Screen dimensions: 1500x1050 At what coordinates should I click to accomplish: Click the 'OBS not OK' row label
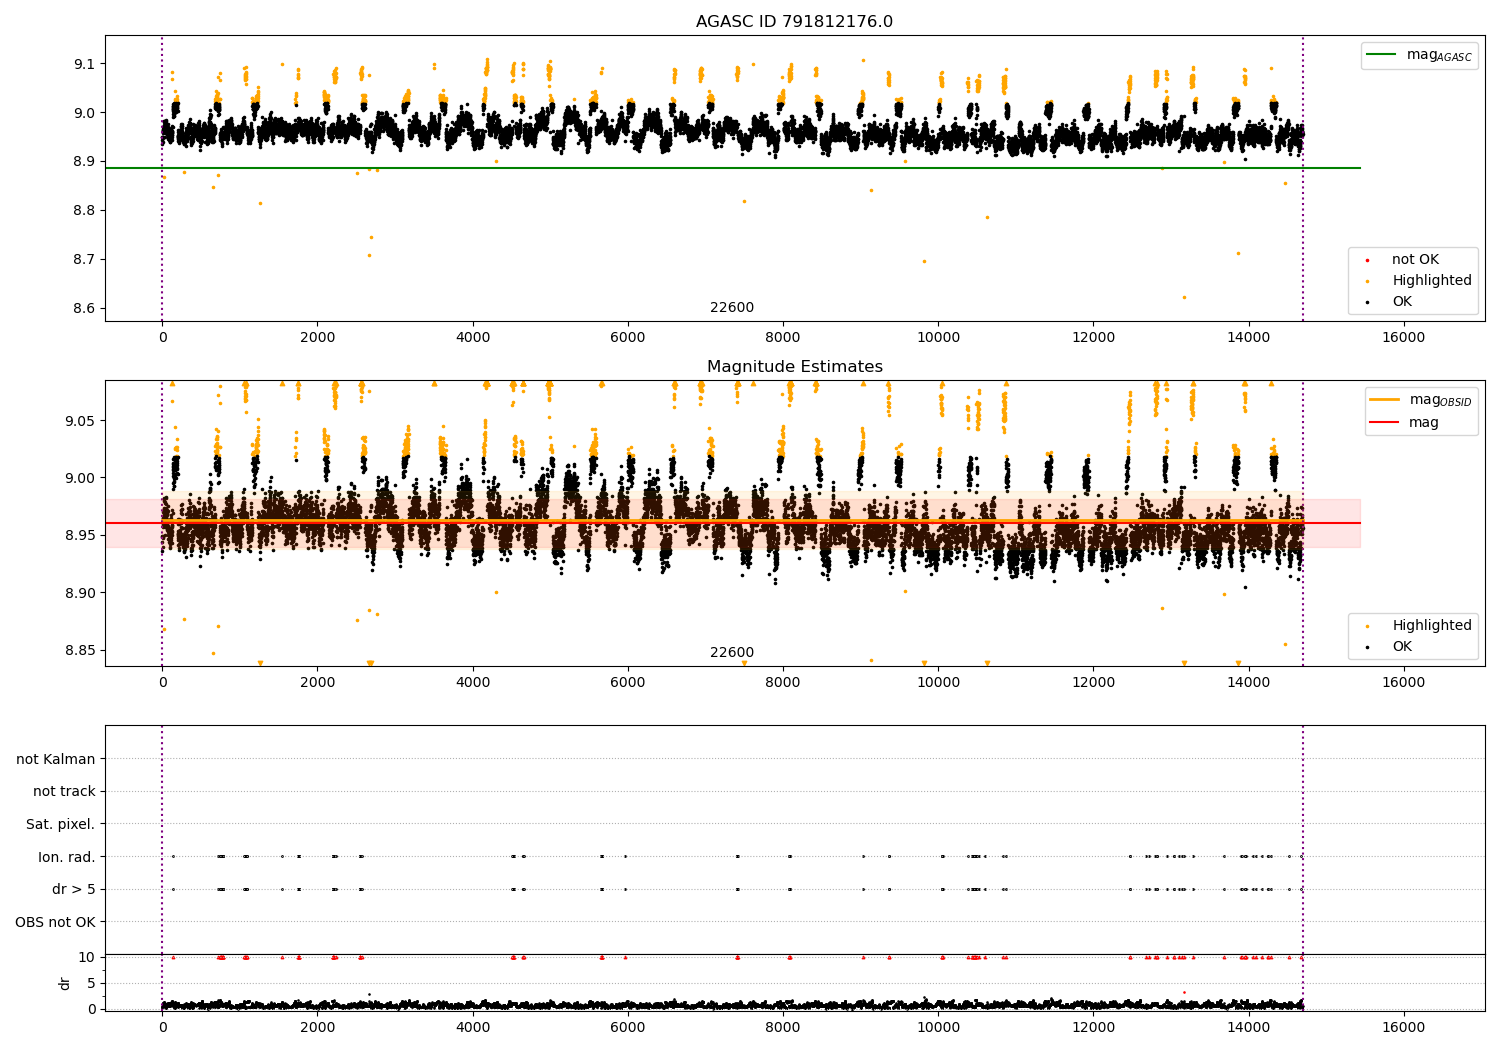[x=56, y=922]
